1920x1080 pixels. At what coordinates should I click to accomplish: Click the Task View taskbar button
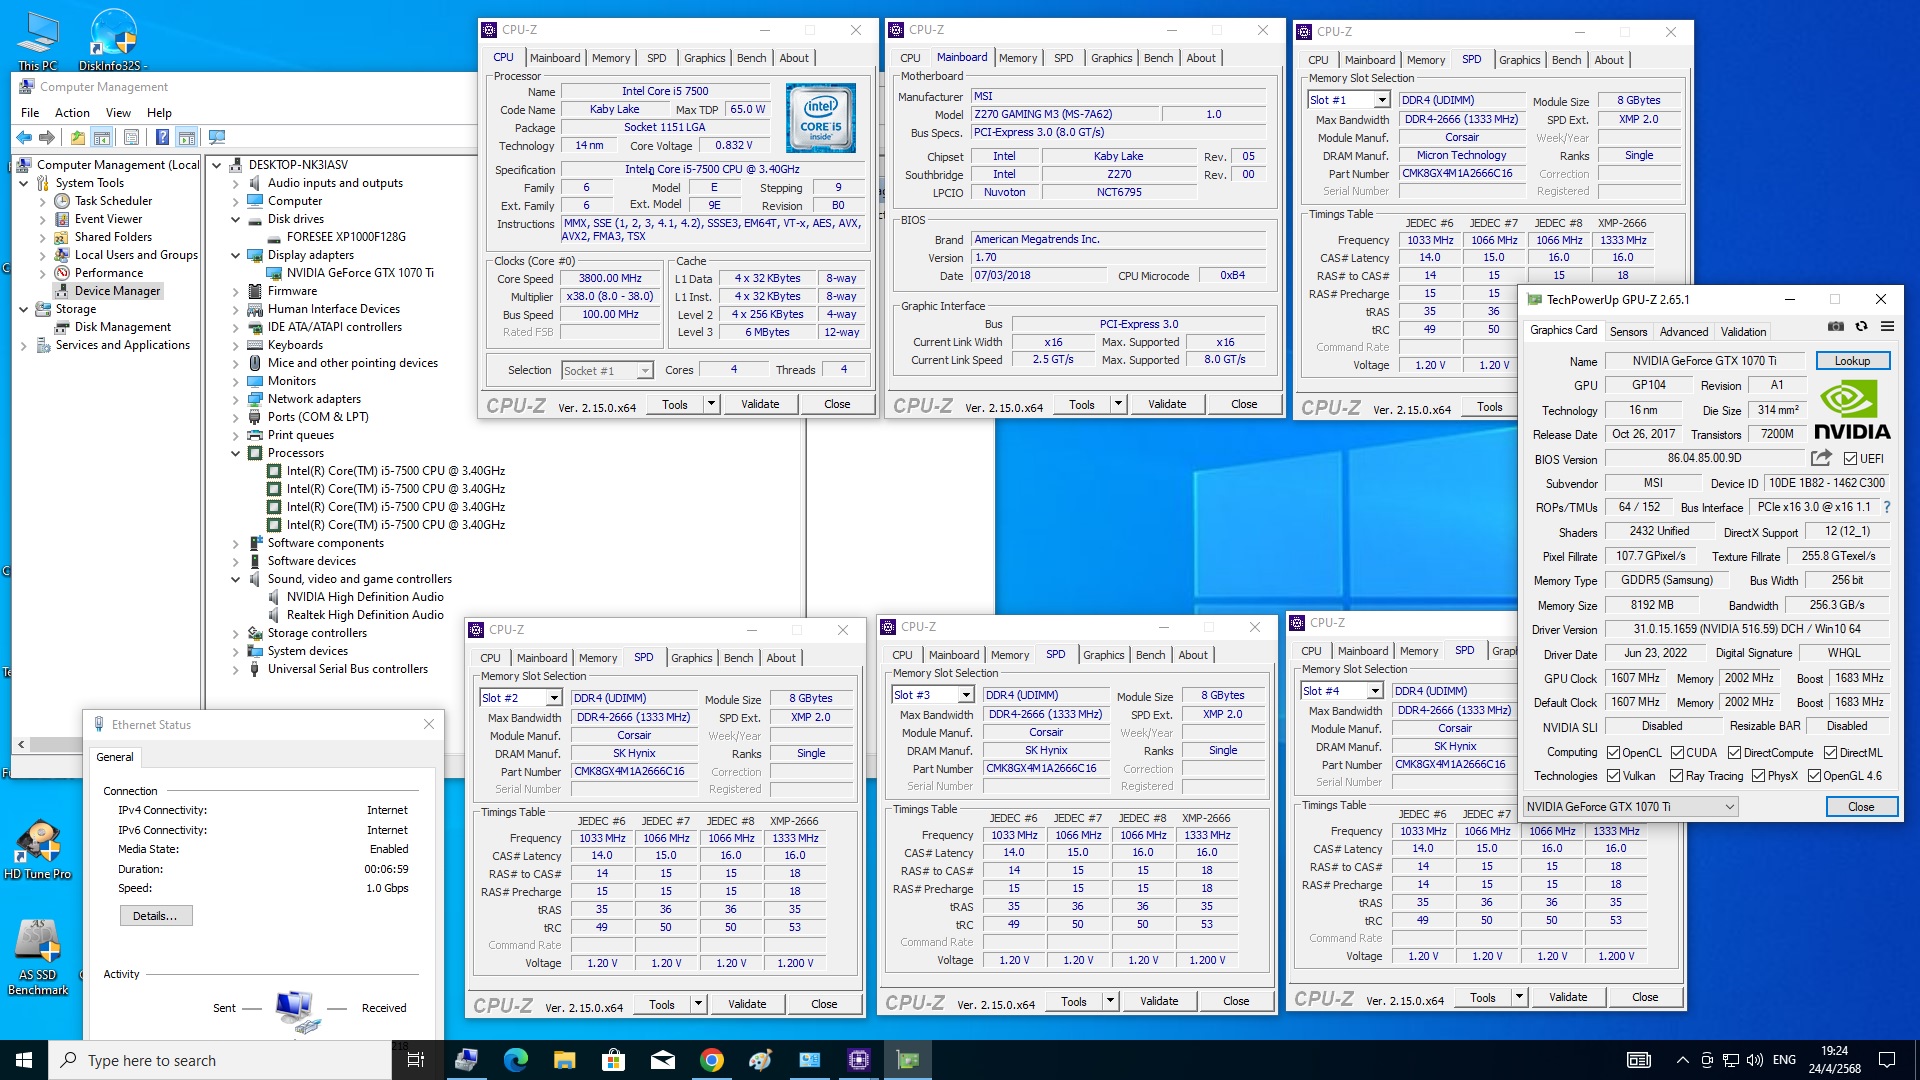point(416,1060)
